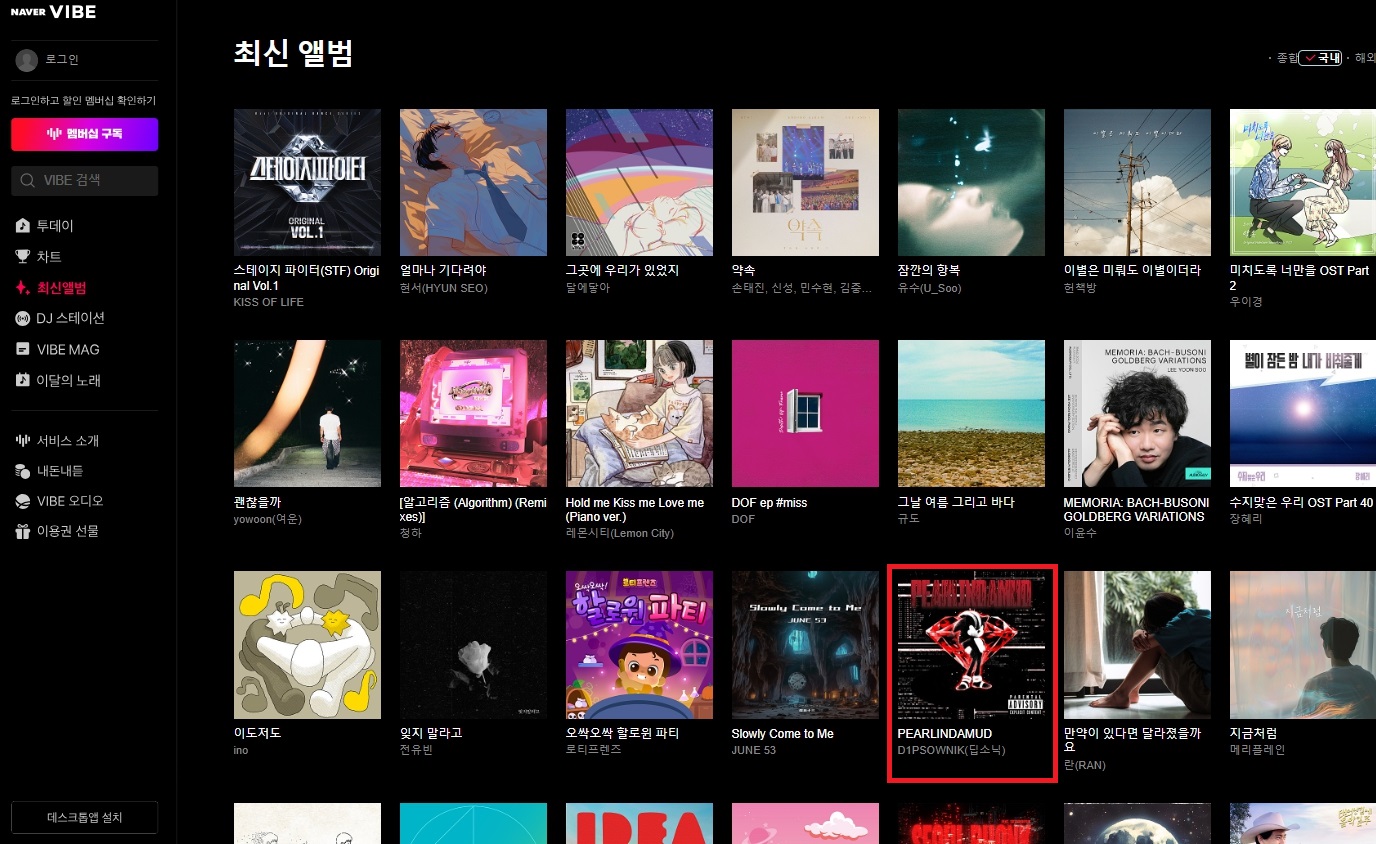Click artist name 현서(HYUN SEO)
This screenshot has width=1376, height=844.
point(444,287)
